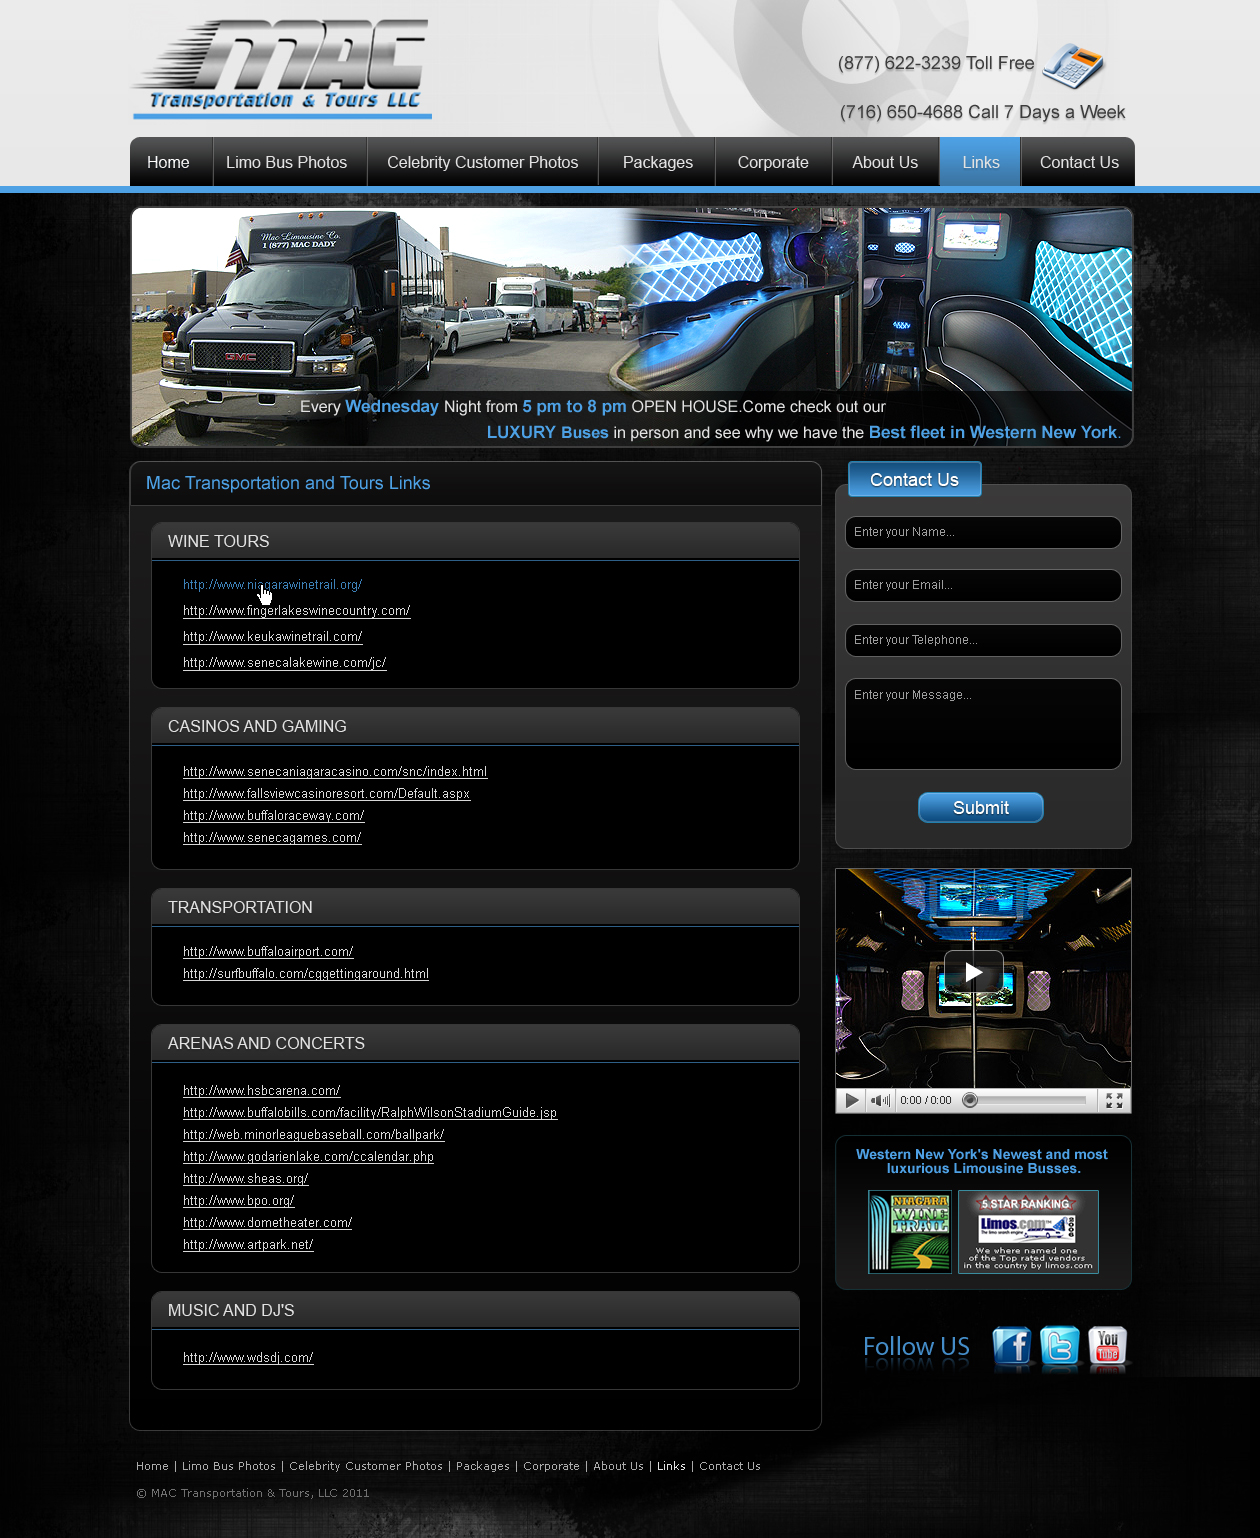Open the YouTube icon under Follow Us
The image size is (1260, 1538).
[1107, 1346]
